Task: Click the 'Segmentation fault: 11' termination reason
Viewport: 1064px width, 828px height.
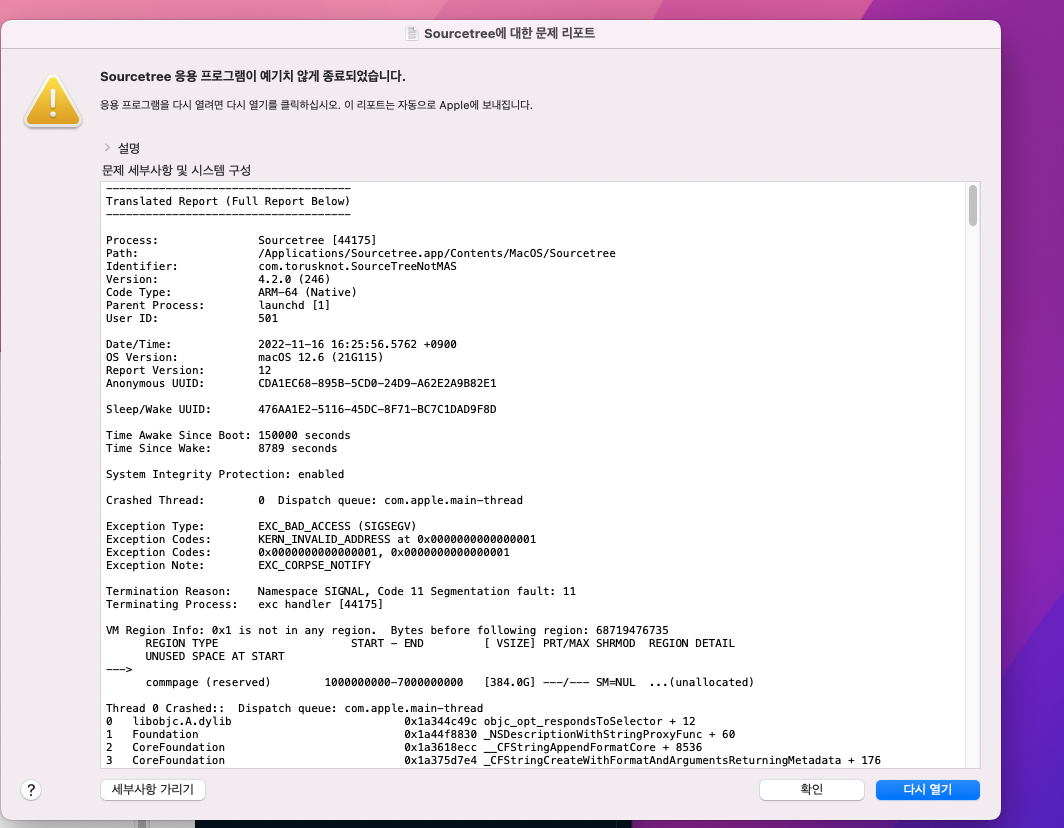Action: (x=503, y=591)
